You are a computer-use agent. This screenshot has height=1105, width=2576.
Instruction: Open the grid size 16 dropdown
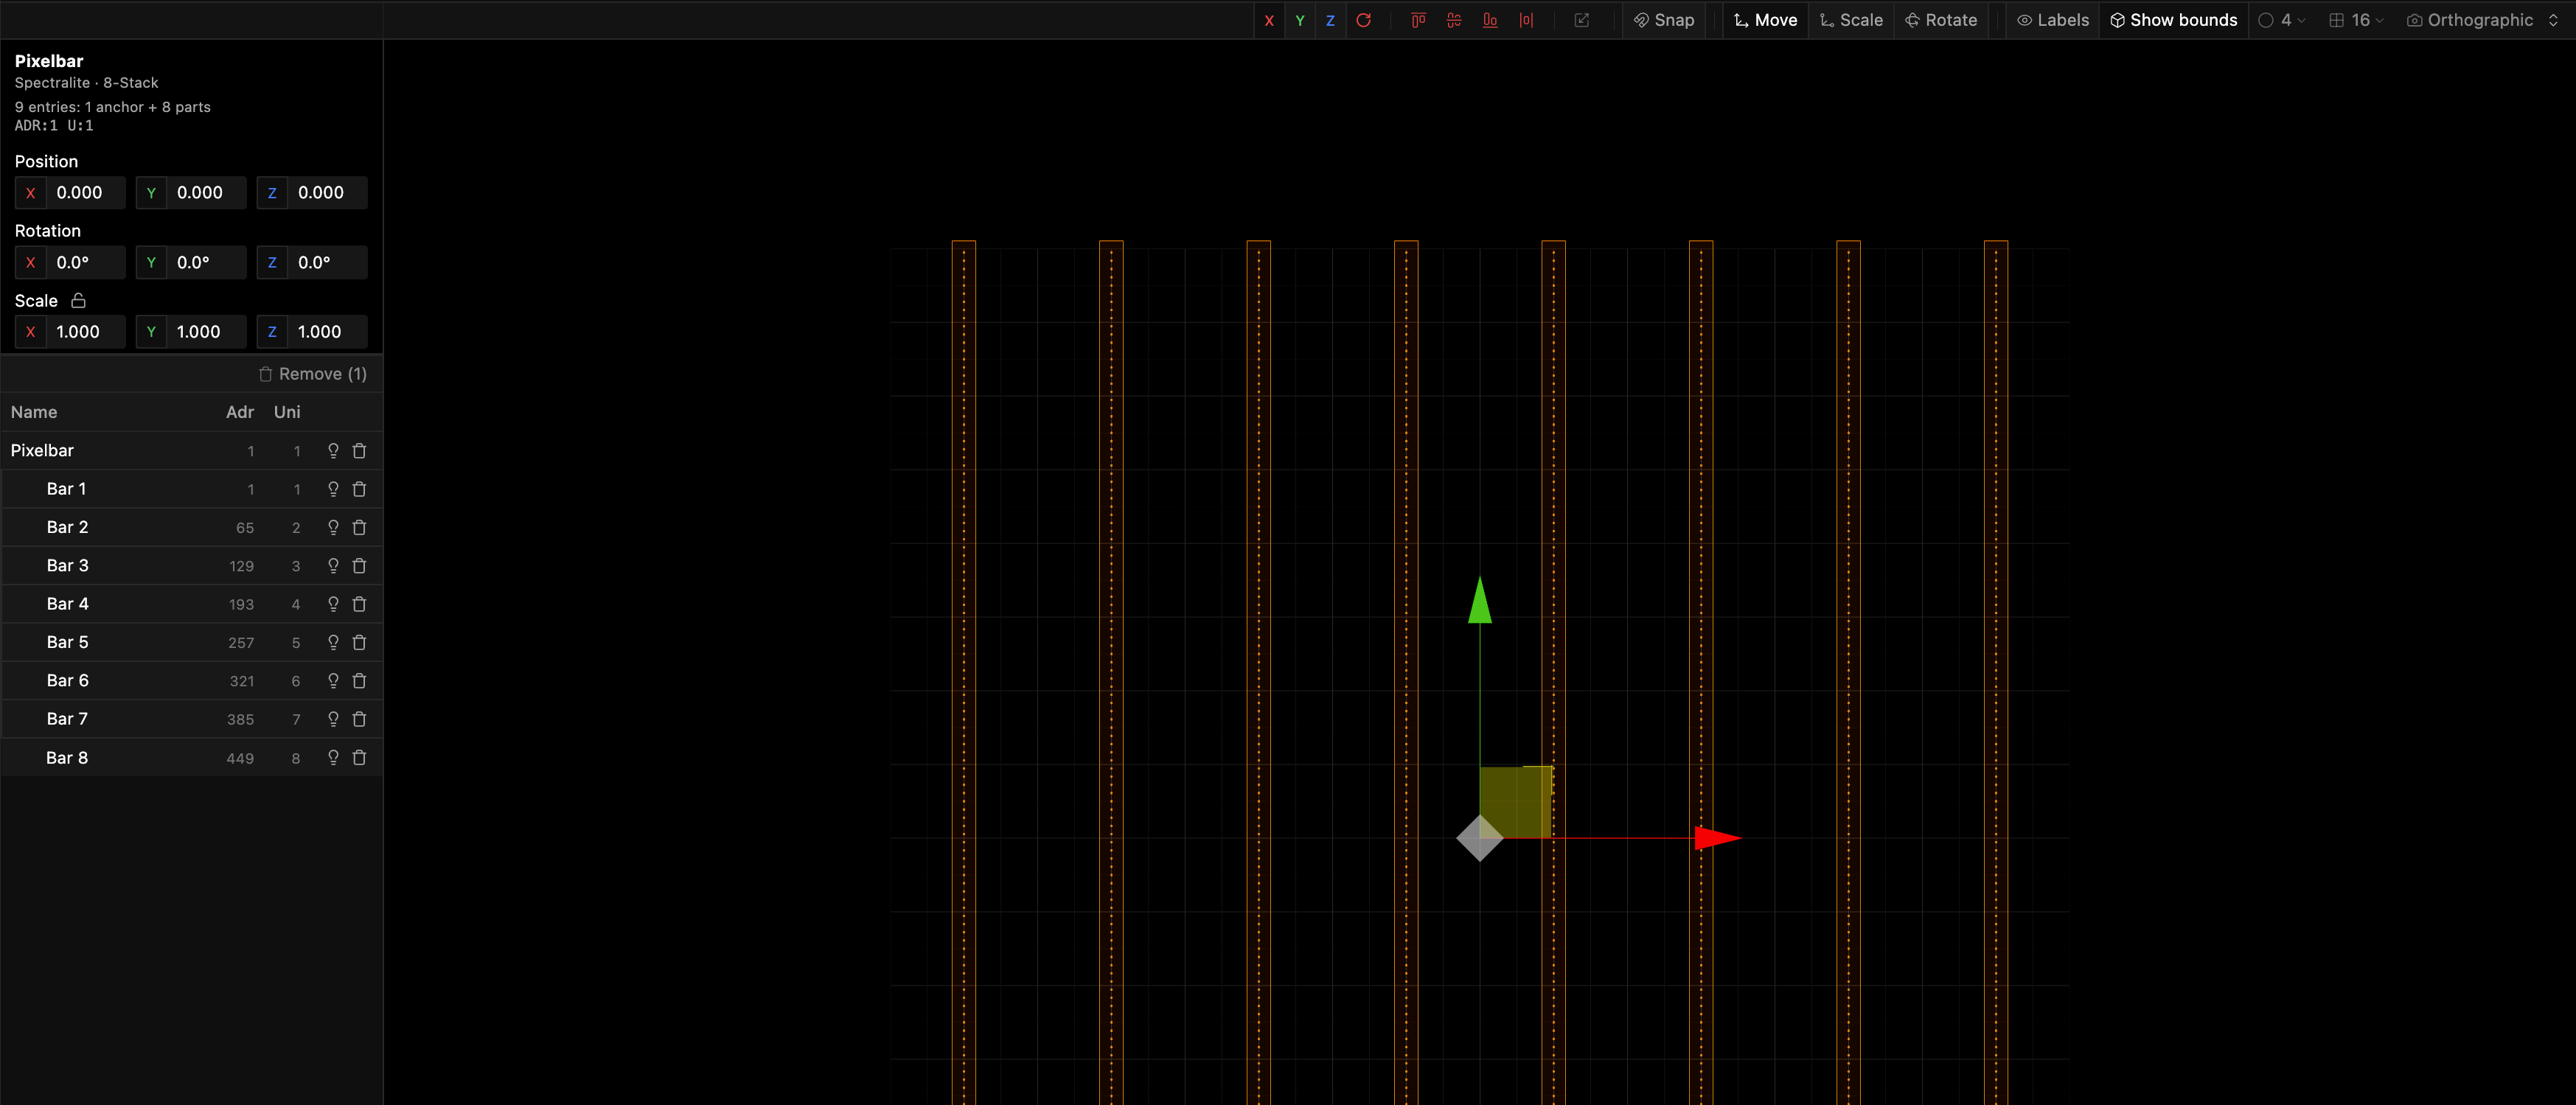point(2356,20)
